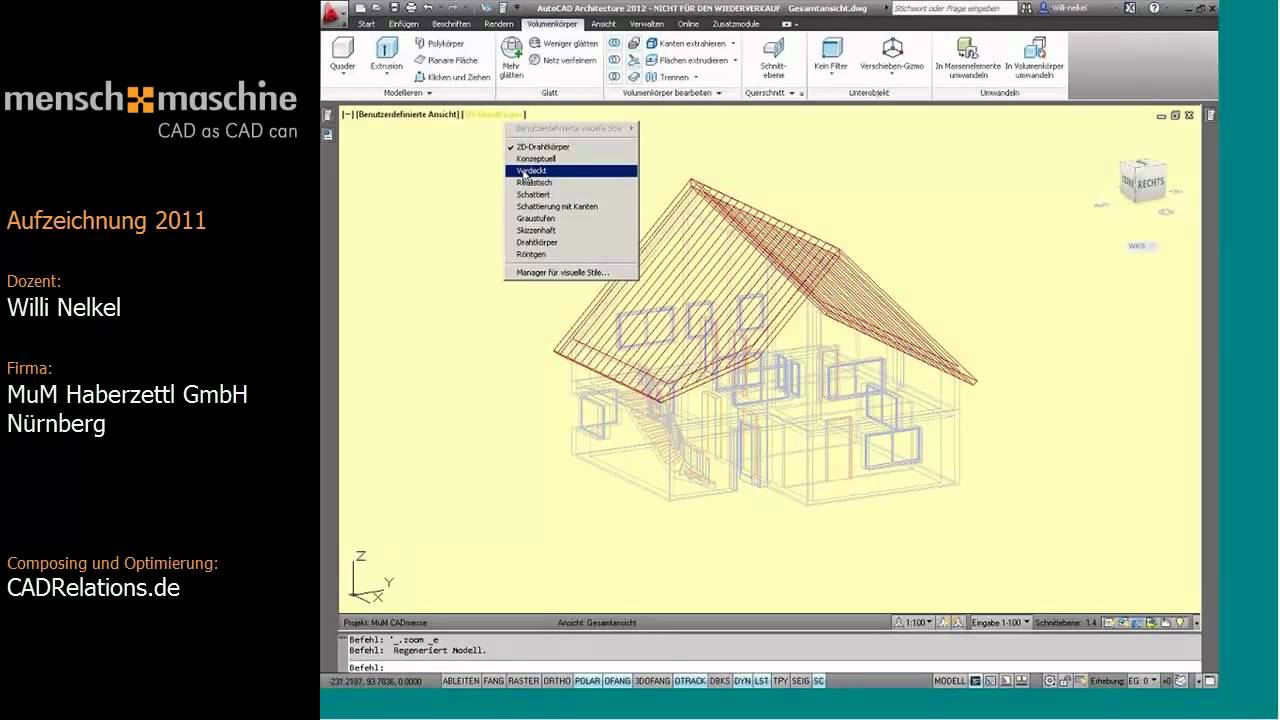
Task: Switch to the Ansicht ribbon tab
Action: [x=603, y=24]
